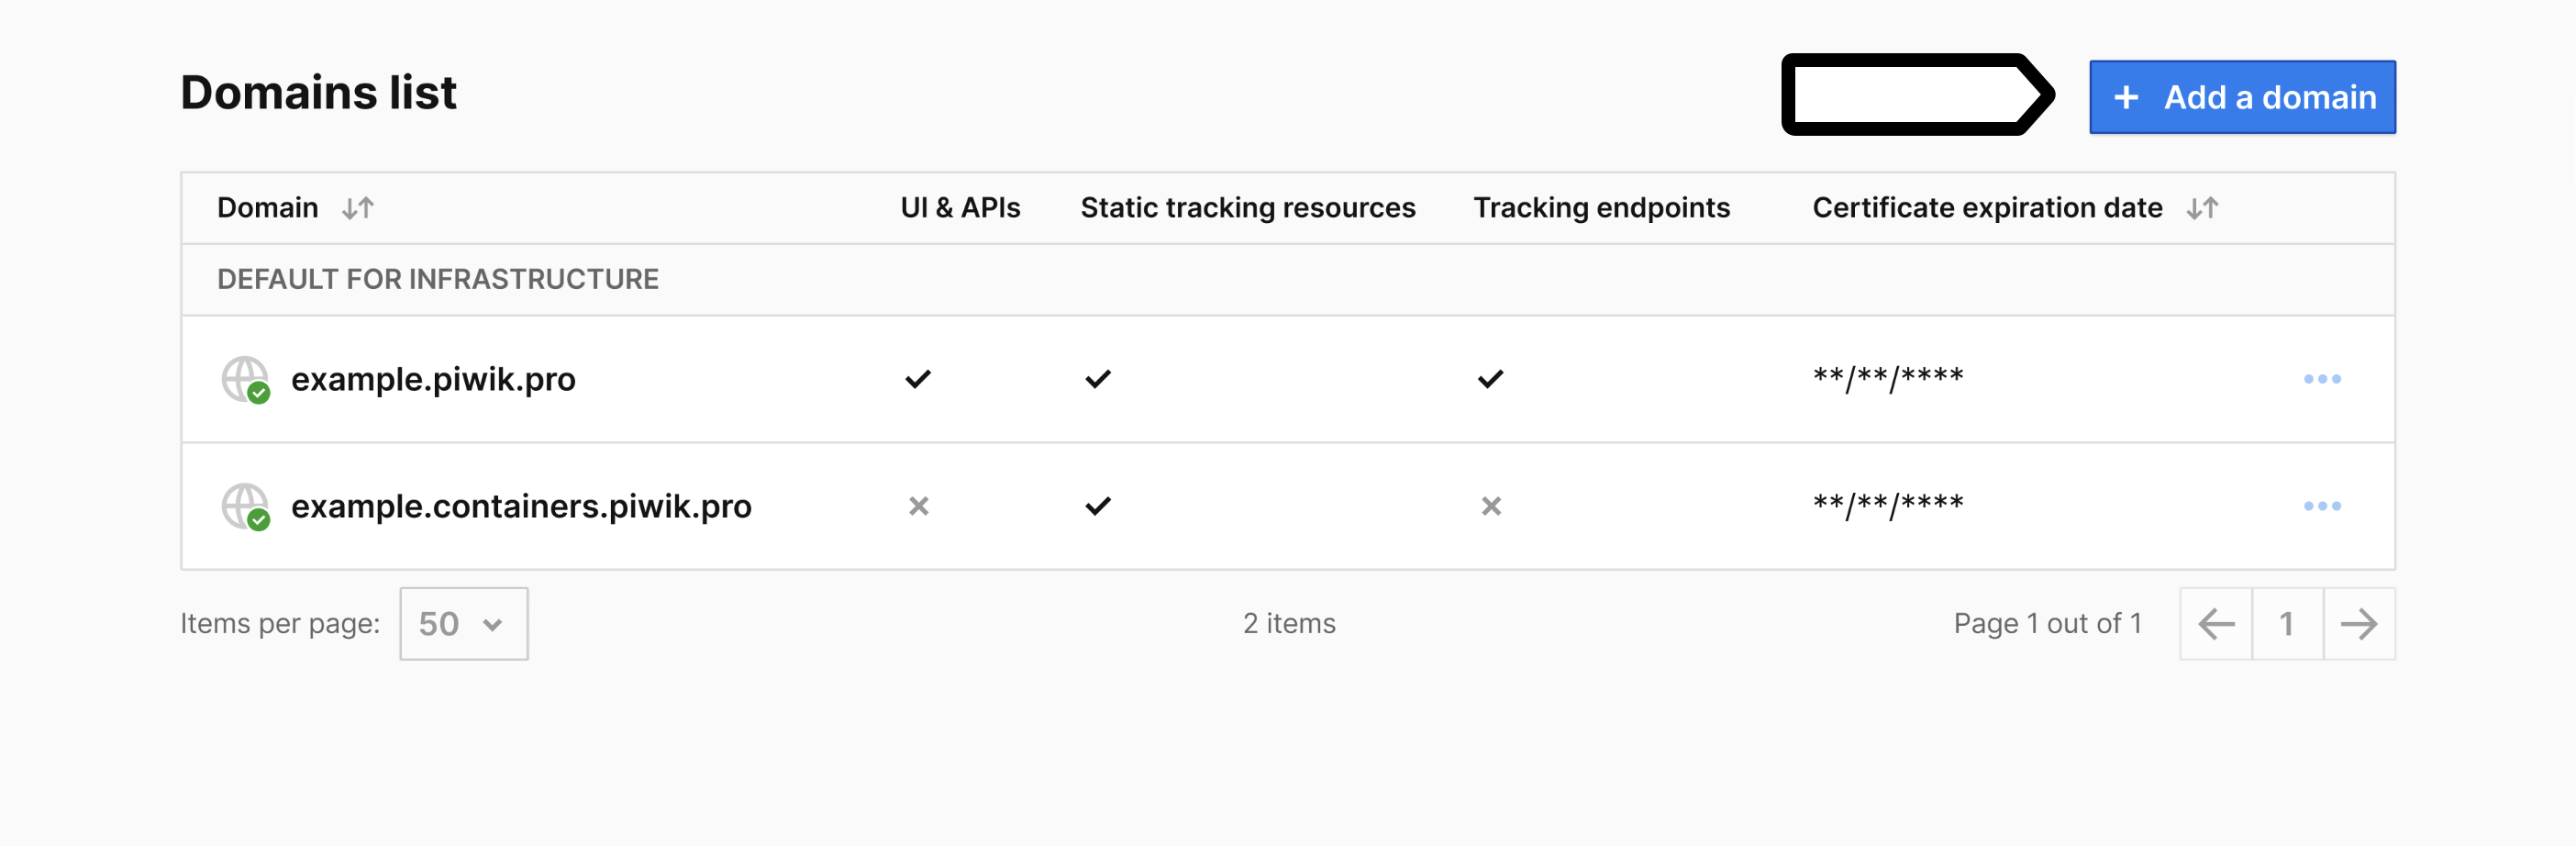Click the Domain column header
The image size is (2576, 846).
point(267,208)
